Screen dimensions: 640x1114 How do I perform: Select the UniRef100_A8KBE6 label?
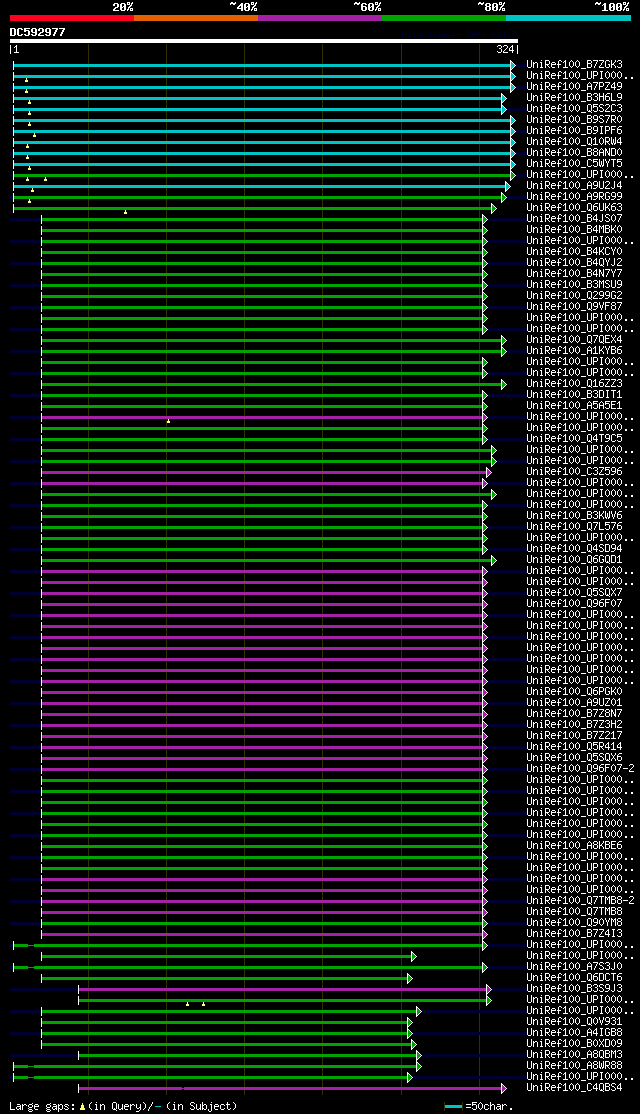pos(575,846)
